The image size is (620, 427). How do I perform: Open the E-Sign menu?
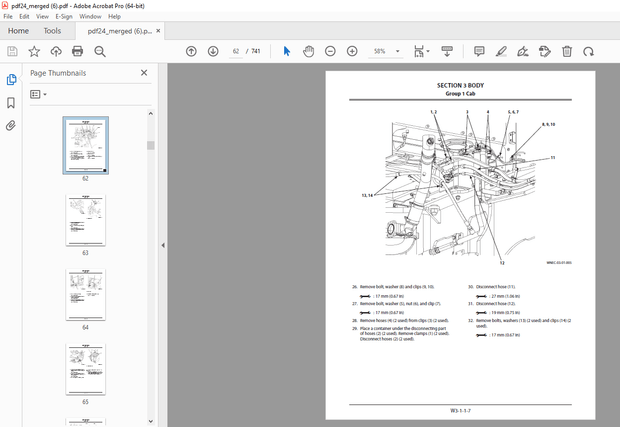click(63, 17)
